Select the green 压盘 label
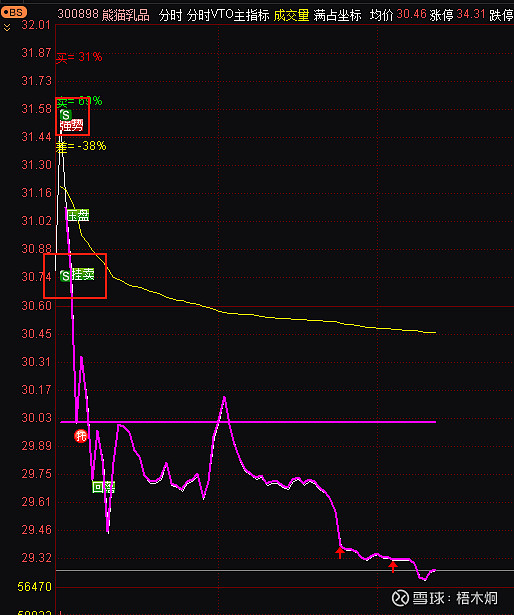The width and height of the screenshot is (514, 615). point(78,215)
